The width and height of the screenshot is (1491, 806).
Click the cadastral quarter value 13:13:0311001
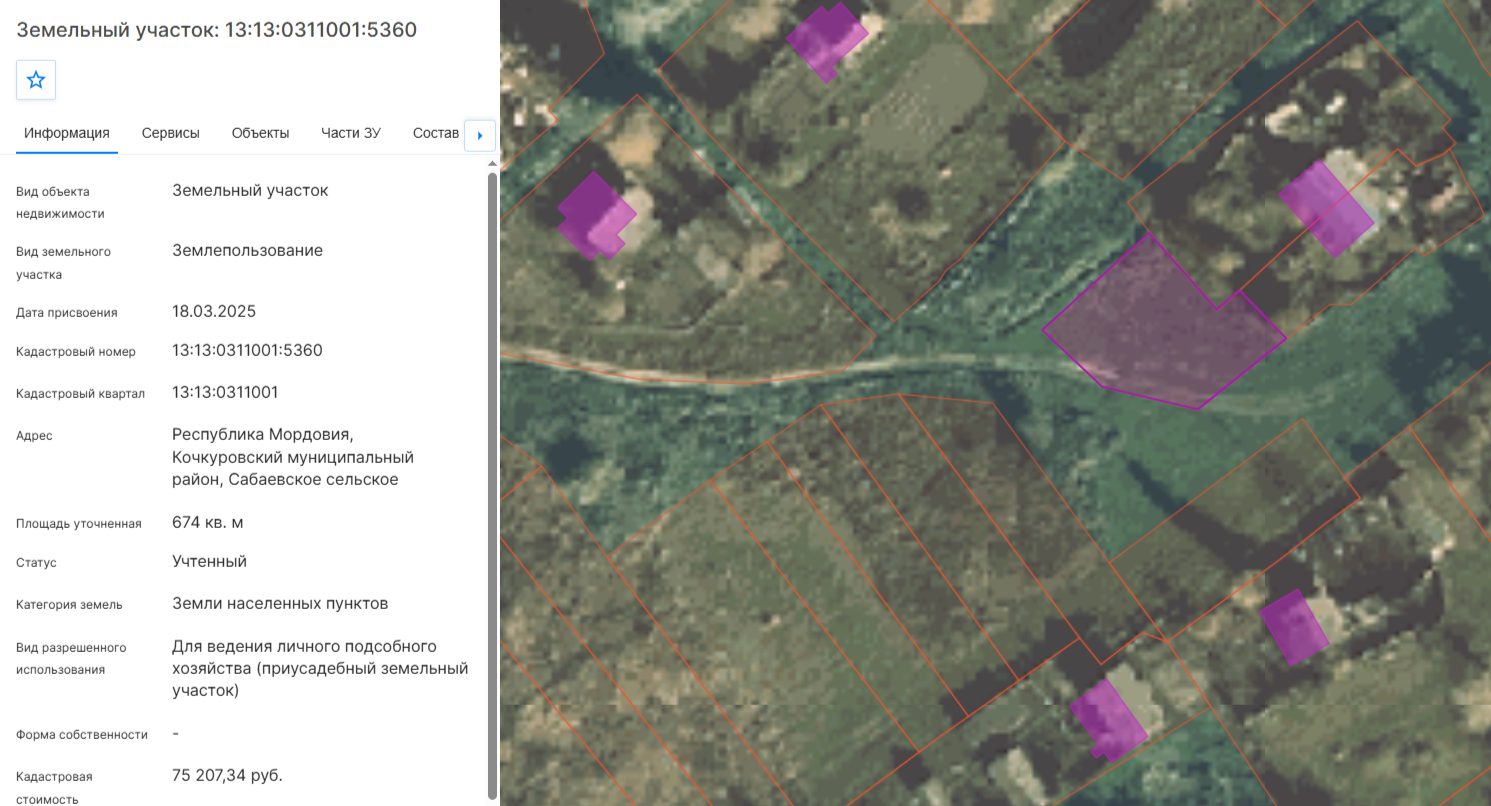(225, 391)
